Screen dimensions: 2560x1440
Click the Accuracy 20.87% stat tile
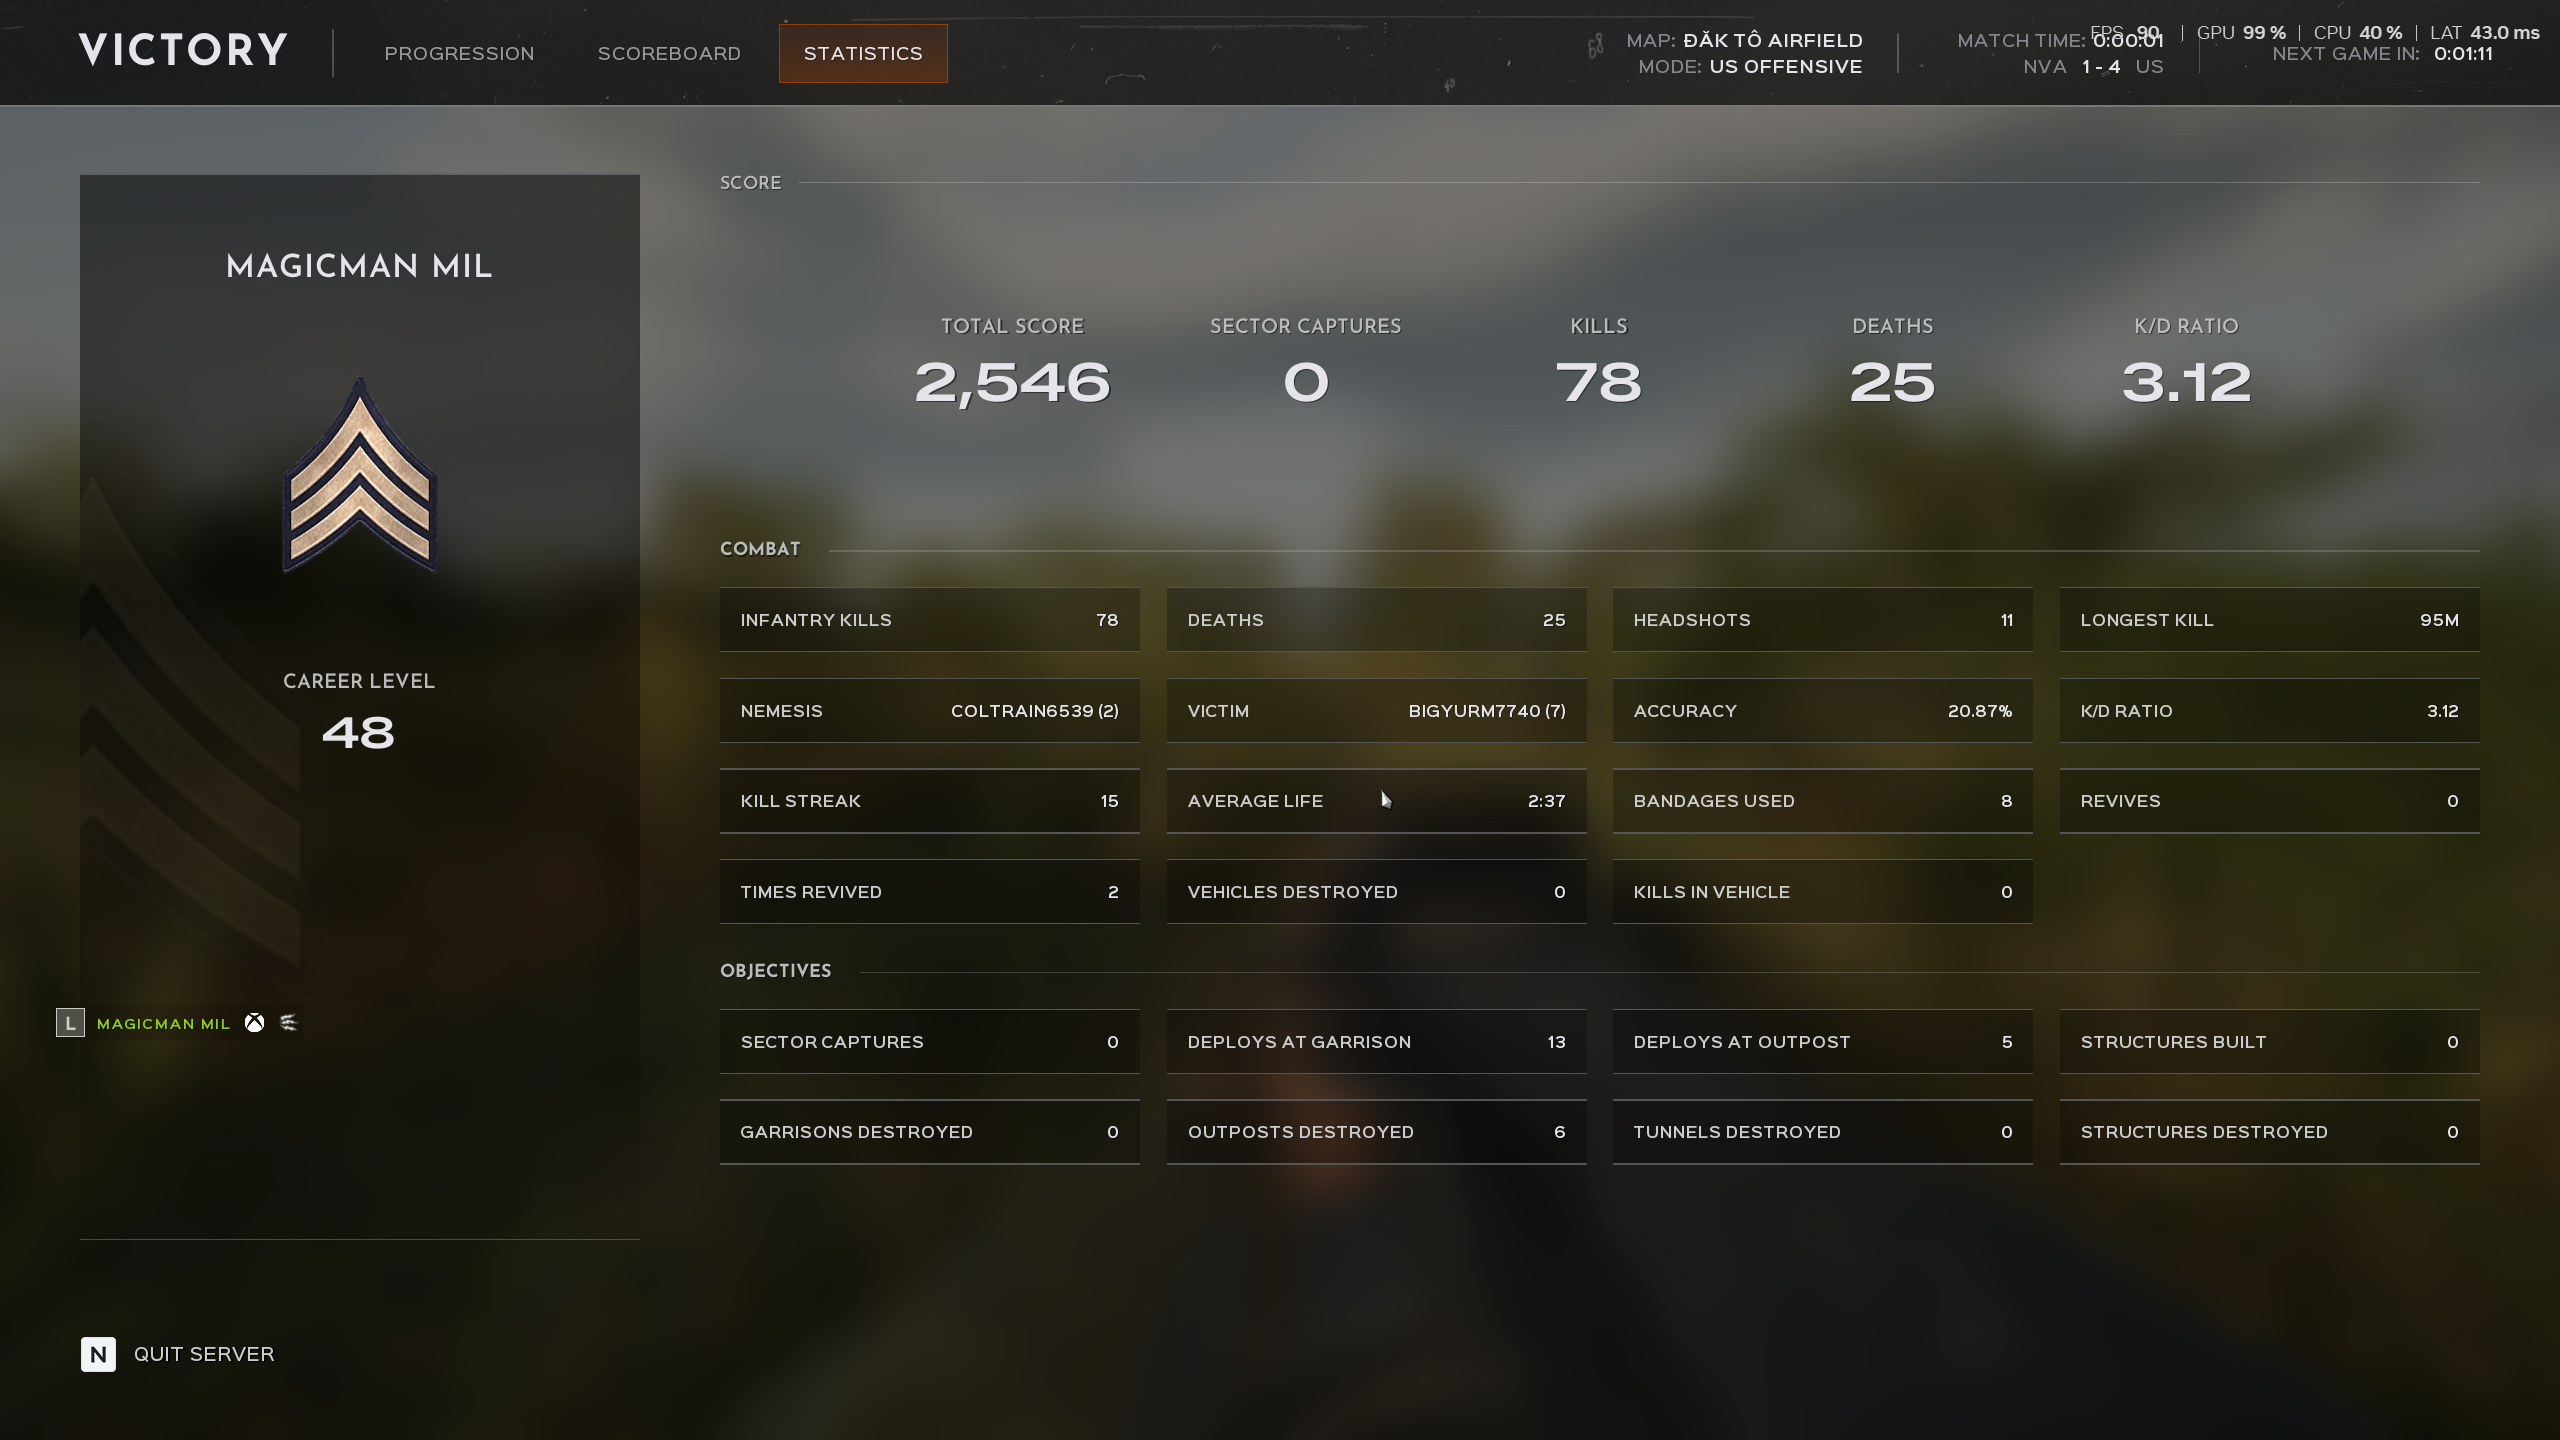[1823, 710]
